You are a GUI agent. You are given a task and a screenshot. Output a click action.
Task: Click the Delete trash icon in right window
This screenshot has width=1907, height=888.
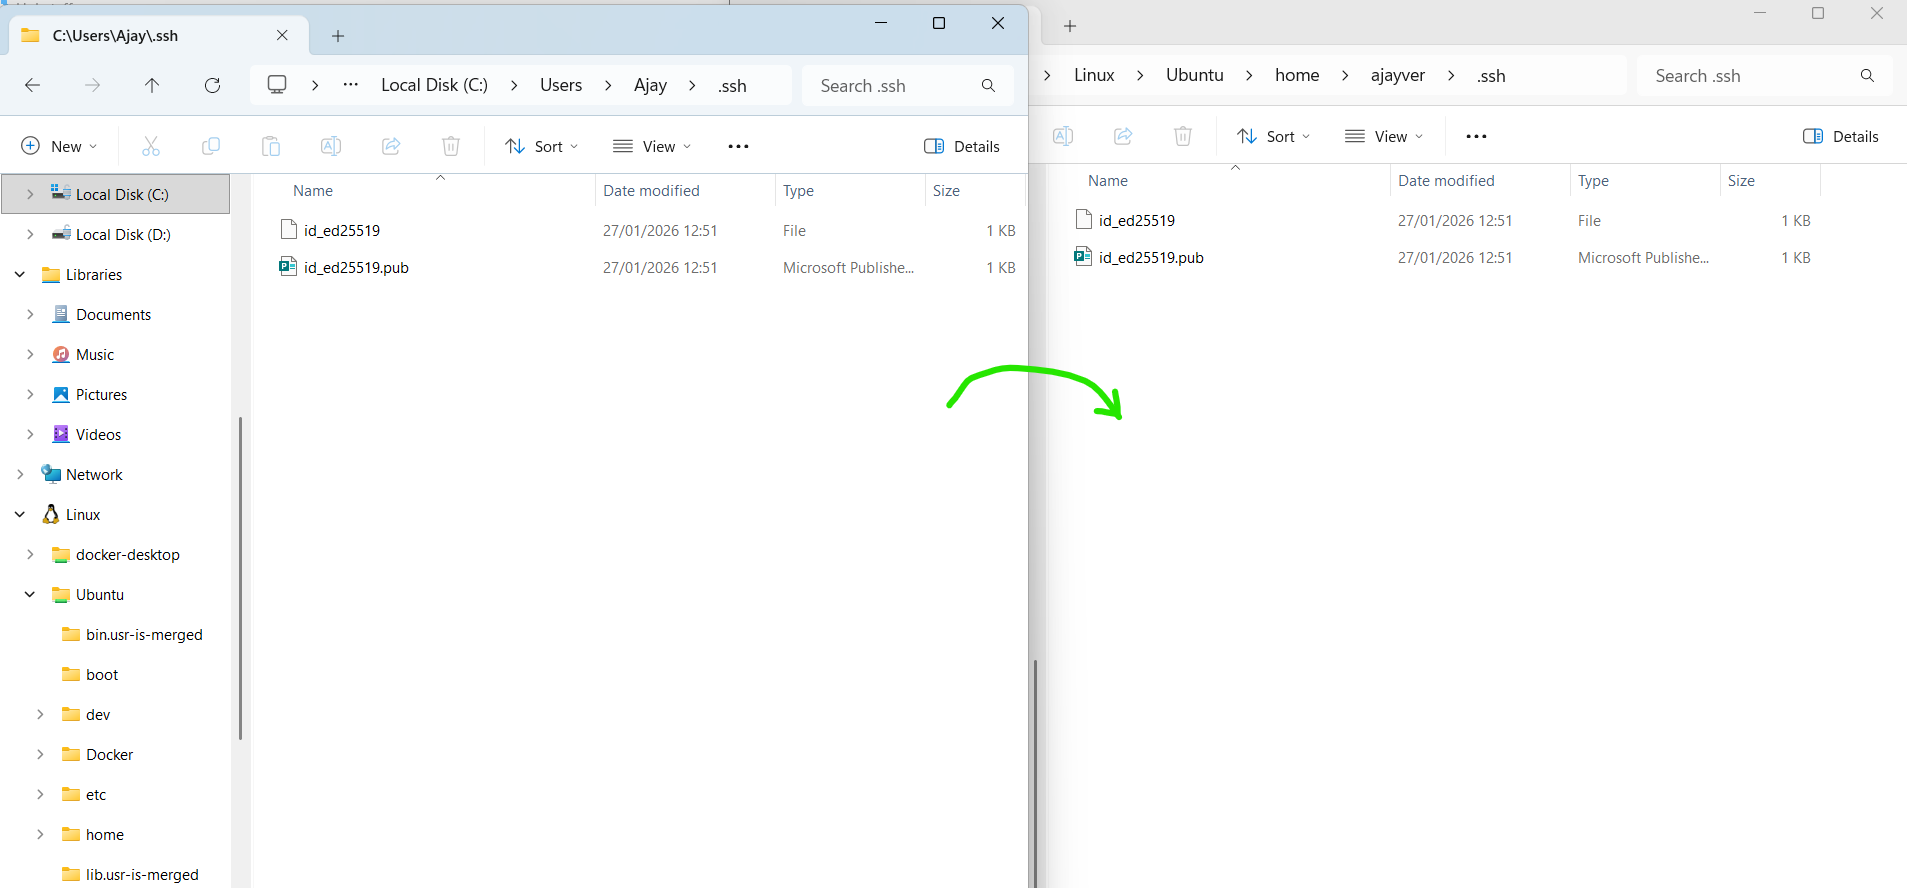coord(1183,136)
